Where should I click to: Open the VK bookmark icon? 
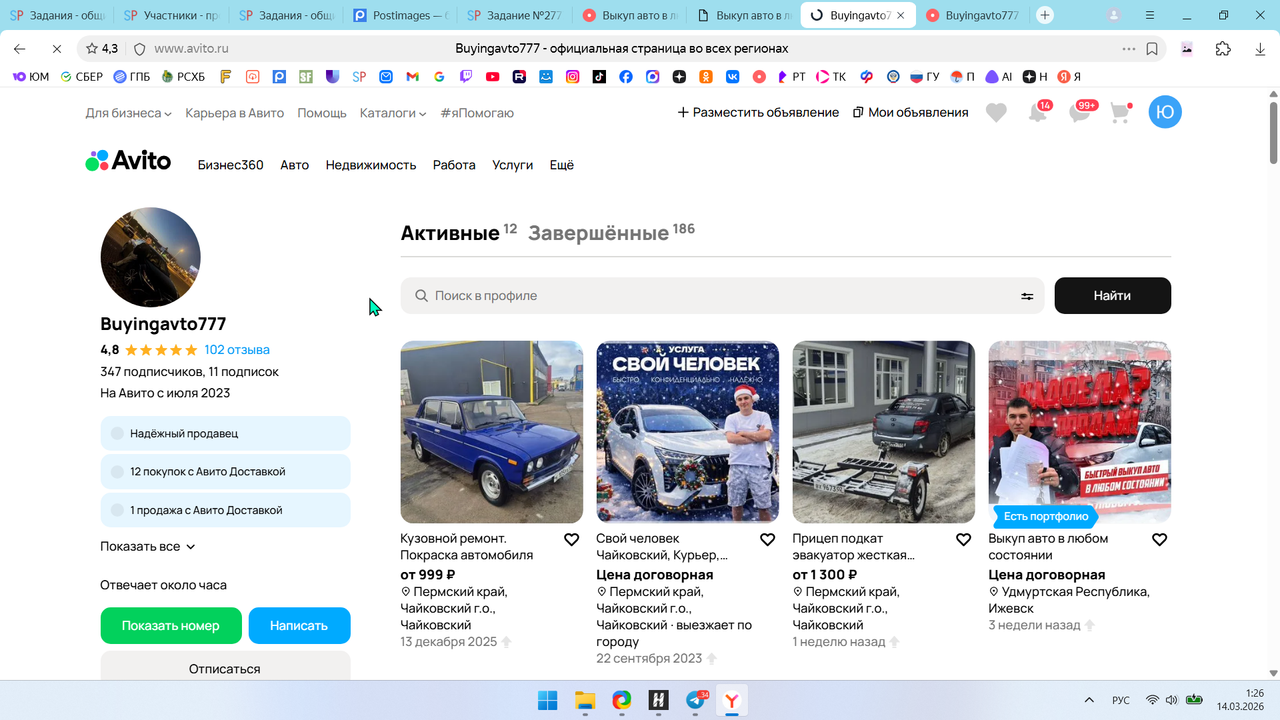pyautogui.click(x=733, y=76)
